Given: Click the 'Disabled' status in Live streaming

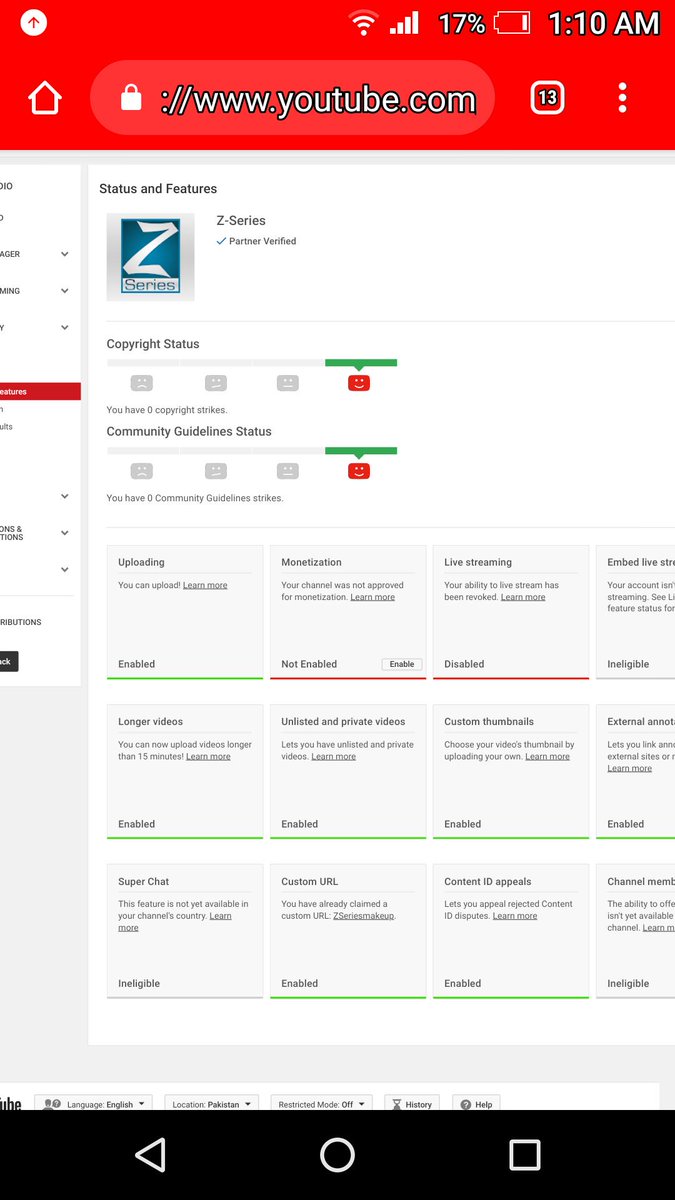Looking at the screenshot, I should [464, 664].
